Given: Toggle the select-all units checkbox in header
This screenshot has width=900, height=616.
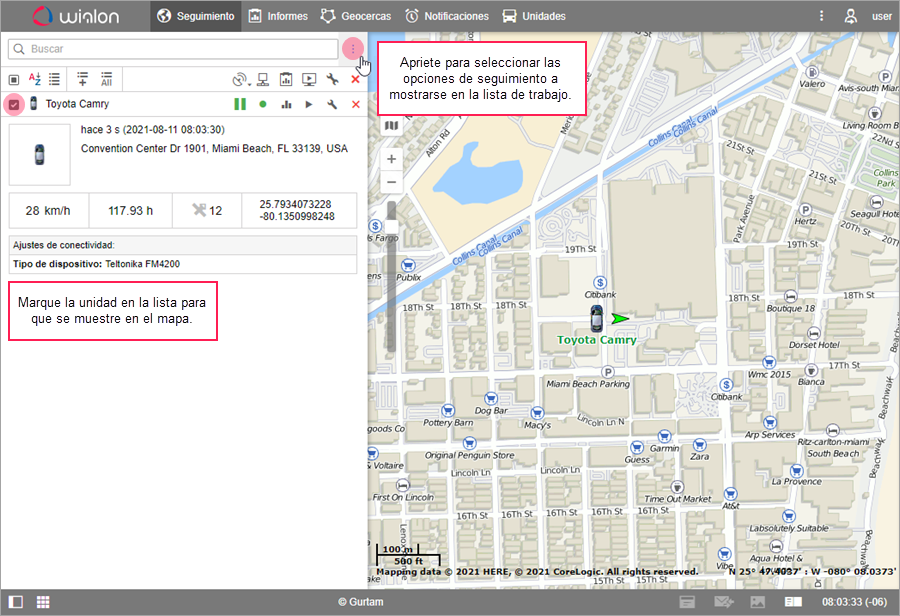Looking at the screenshot, I should [x=14, y=79].
